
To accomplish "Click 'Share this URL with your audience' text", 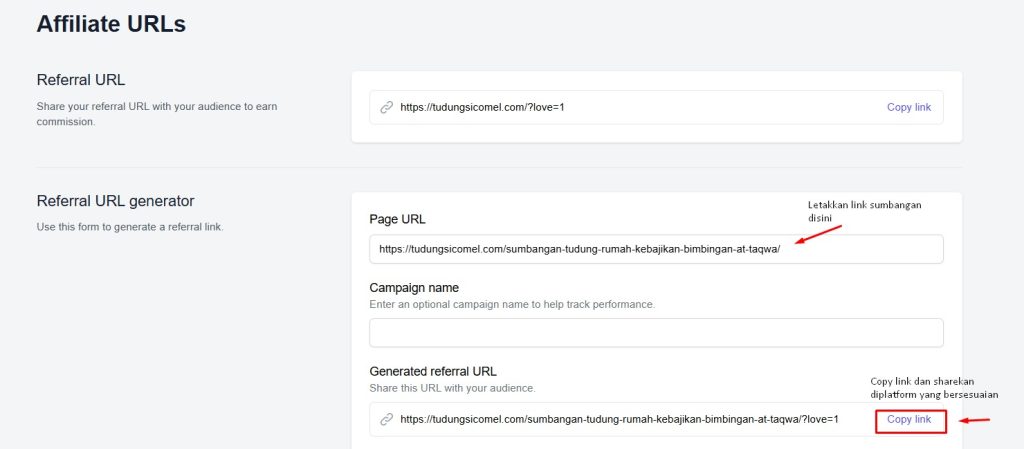I will click(452, 388).
